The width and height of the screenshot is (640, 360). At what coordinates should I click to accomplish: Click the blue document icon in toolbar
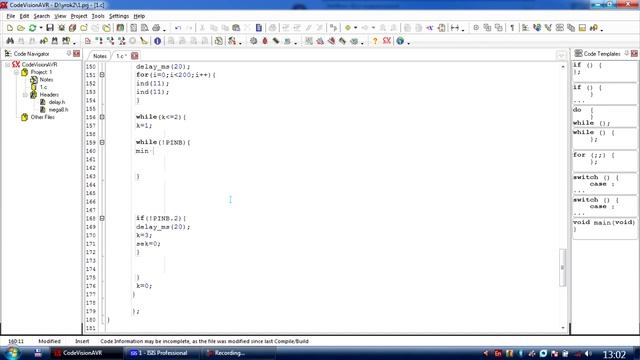coord(258,28)
